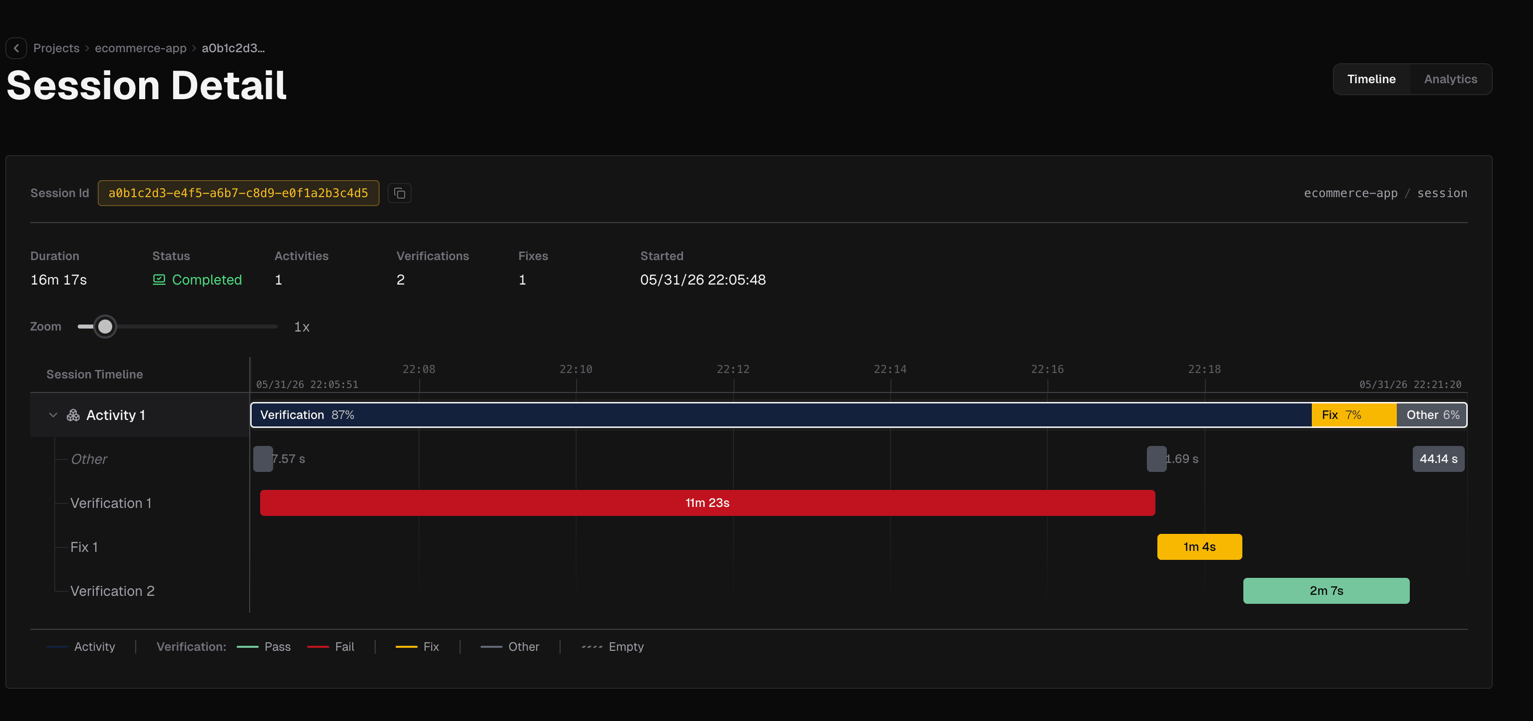Click the 22:12 time axis label
1533x721 pixels.
pyautogui.click(x=733, y=369)
